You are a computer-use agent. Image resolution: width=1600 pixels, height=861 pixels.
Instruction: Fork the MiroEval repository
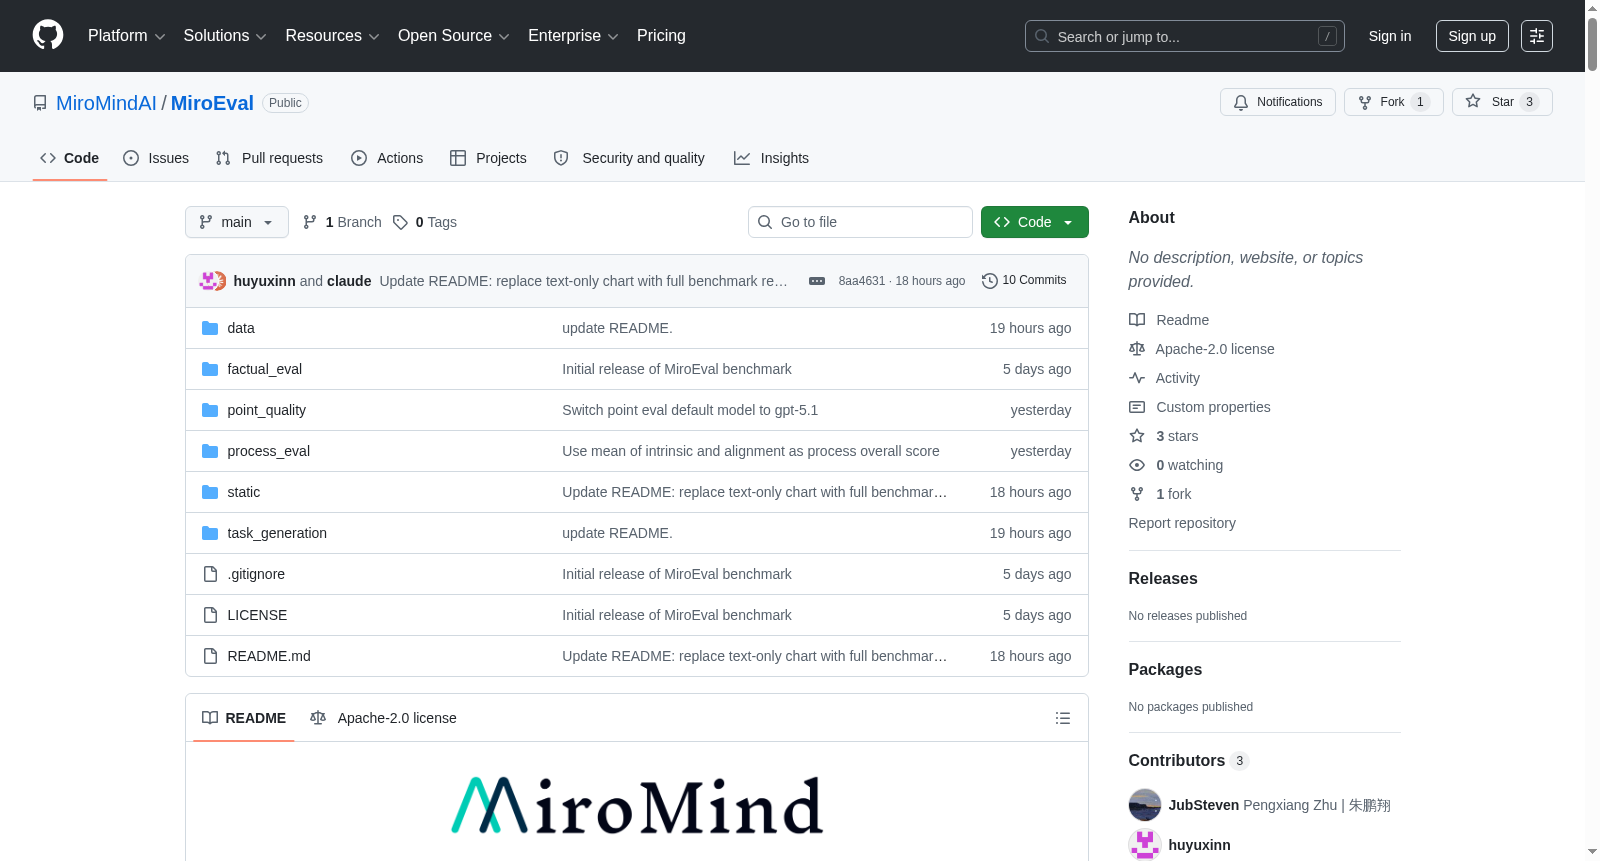(1394, 102)
